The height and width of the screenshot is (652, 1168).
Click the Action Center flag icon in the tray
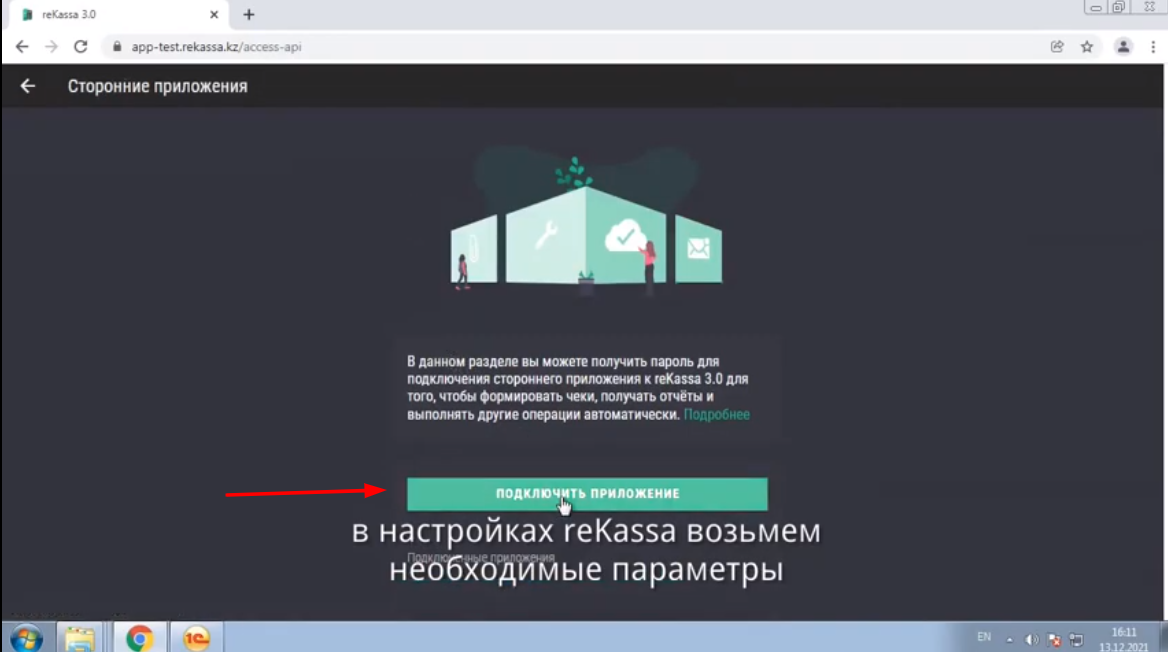coord(1054,639)
